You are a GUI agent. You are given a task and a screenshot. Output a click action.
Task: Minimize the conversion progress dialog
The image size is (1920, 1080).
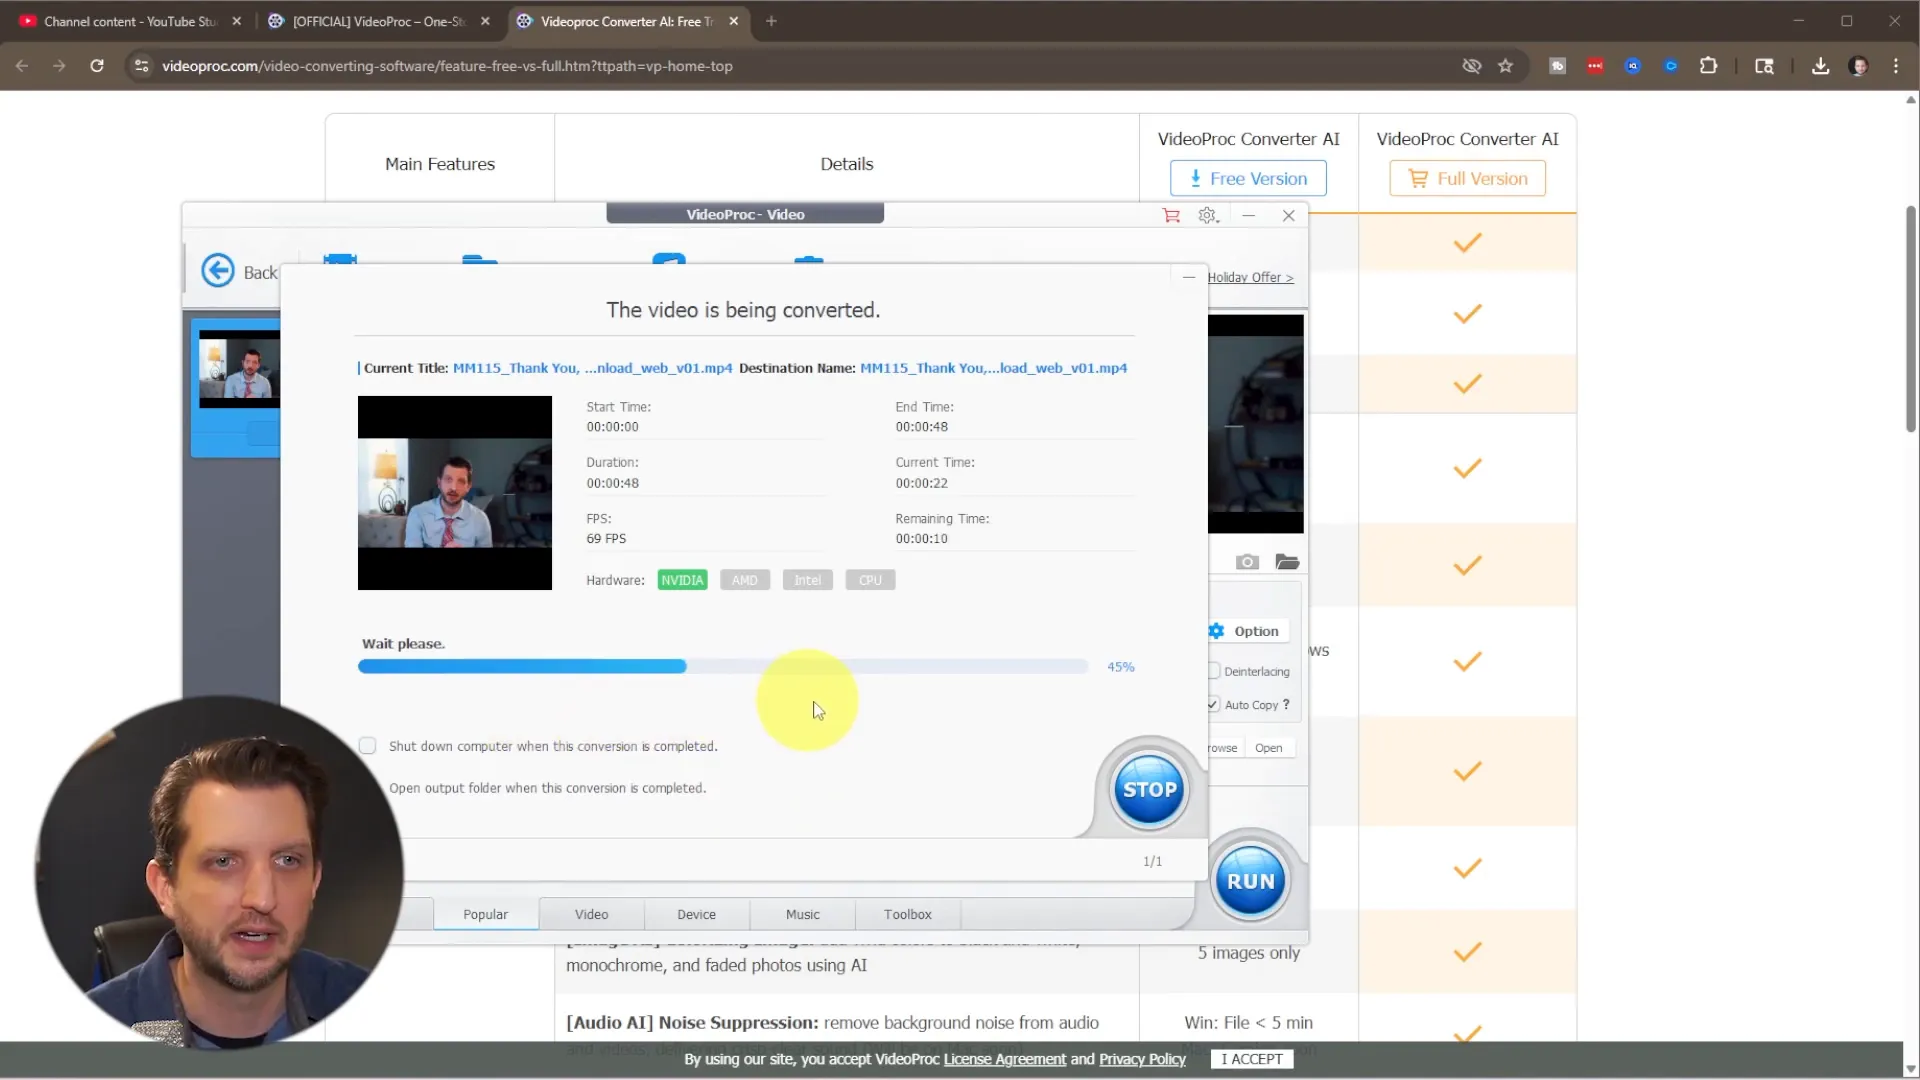click(1188, 277)
